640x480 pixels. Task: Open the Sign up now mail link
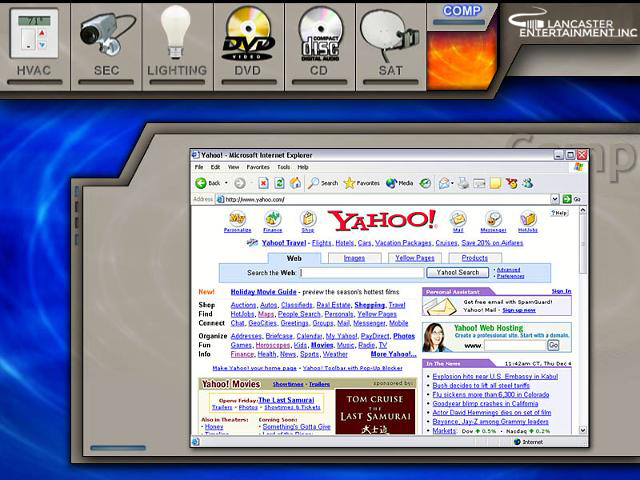(x=519, y=310)
